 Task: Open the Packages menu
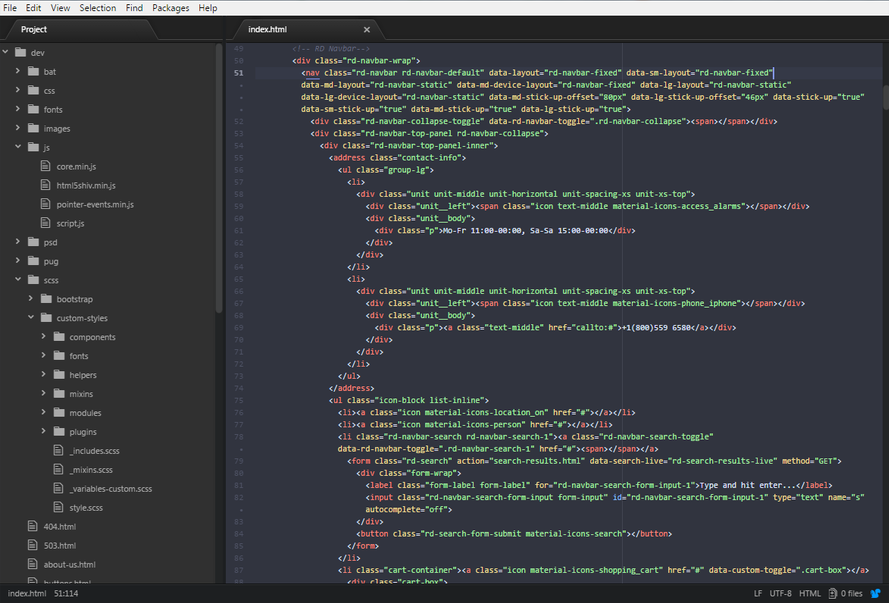171,7
